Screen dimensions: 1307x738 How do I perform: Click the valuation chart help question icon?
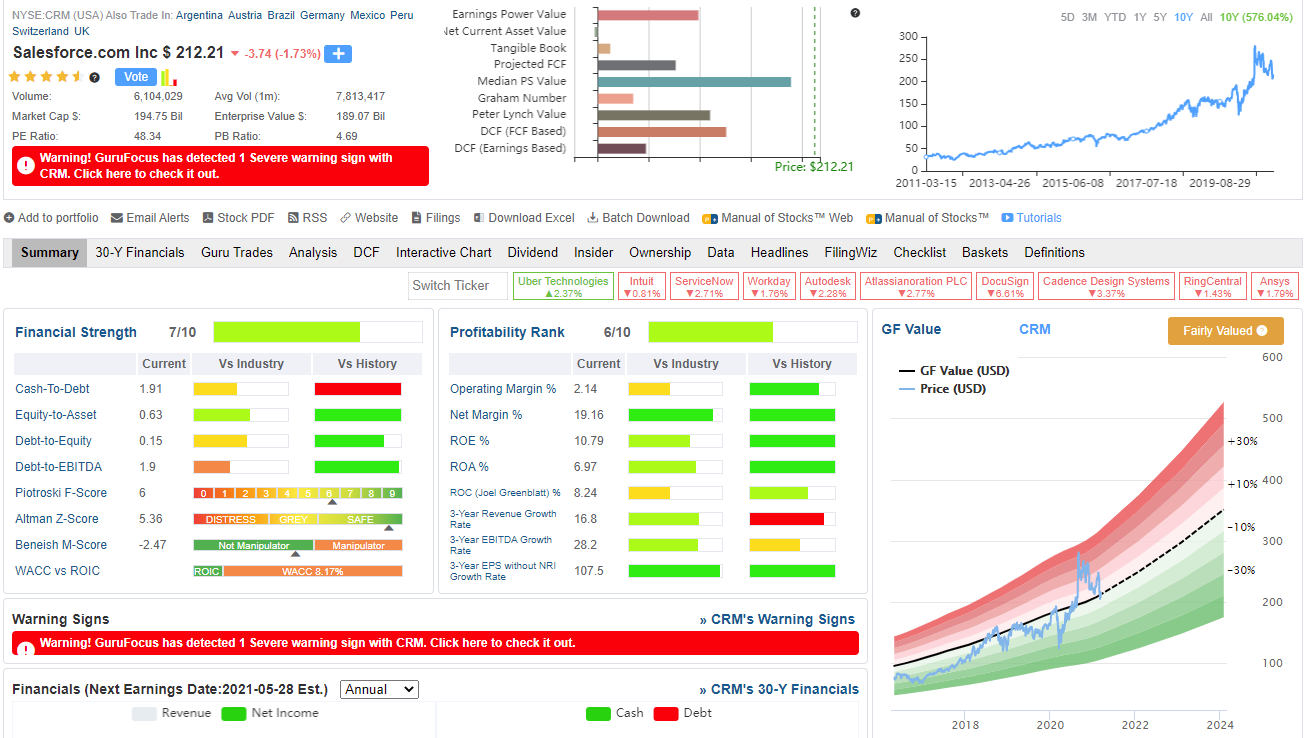pos(855,13)
